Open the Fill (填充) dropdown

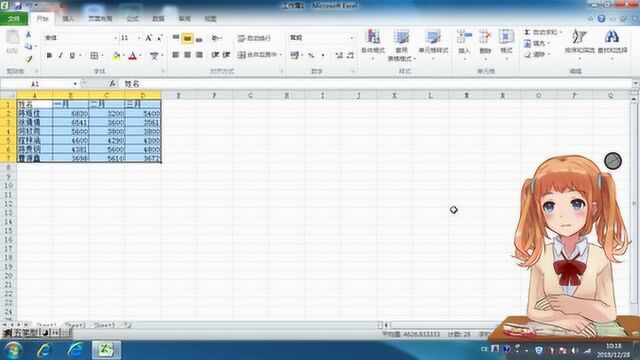[x=537, y=43]
